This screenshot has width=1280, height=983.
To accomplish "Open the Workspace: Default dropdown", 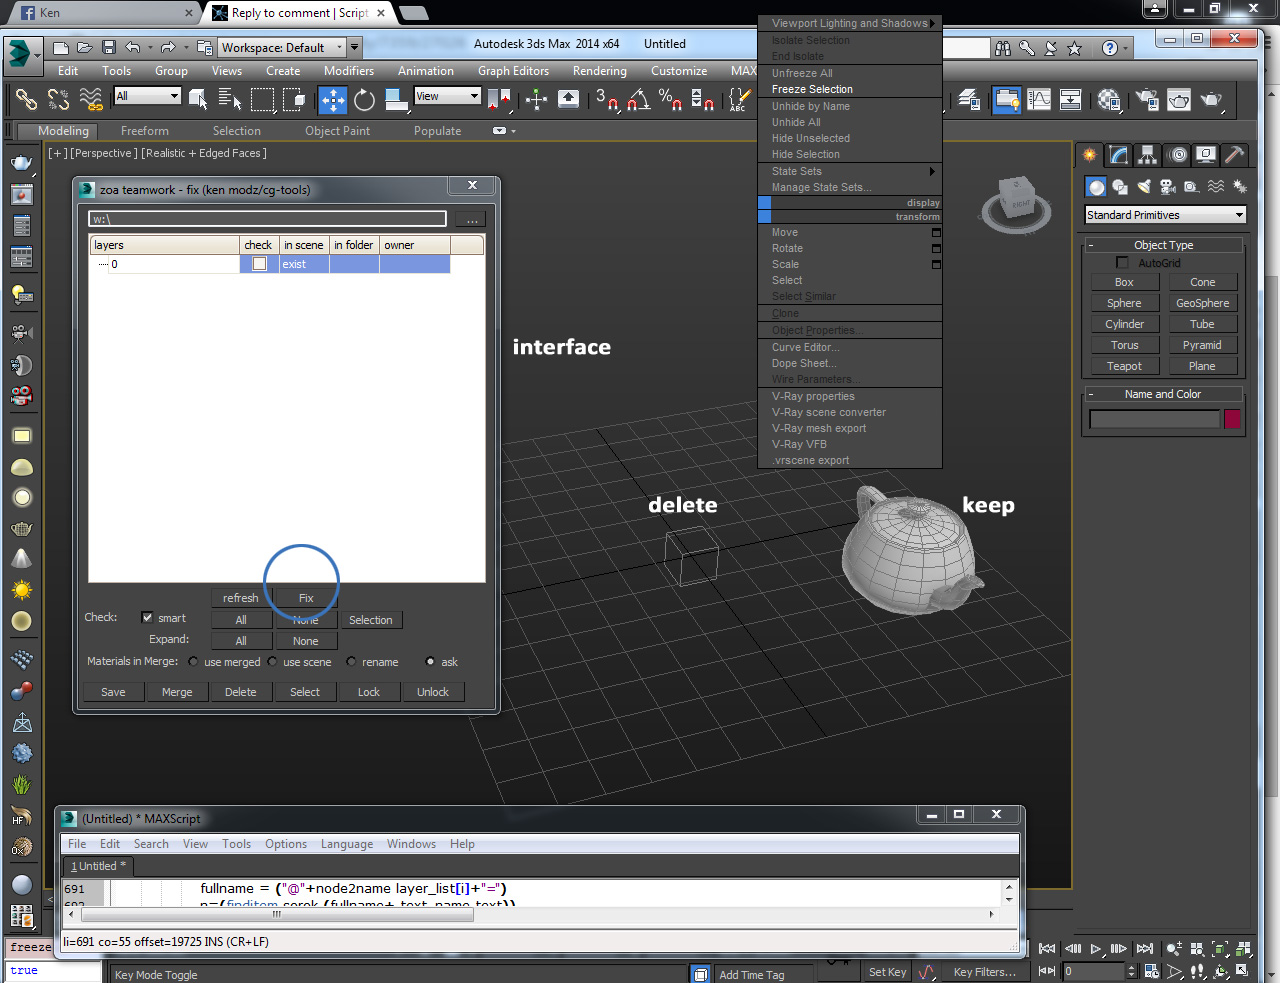I will [x=282, y=47].
